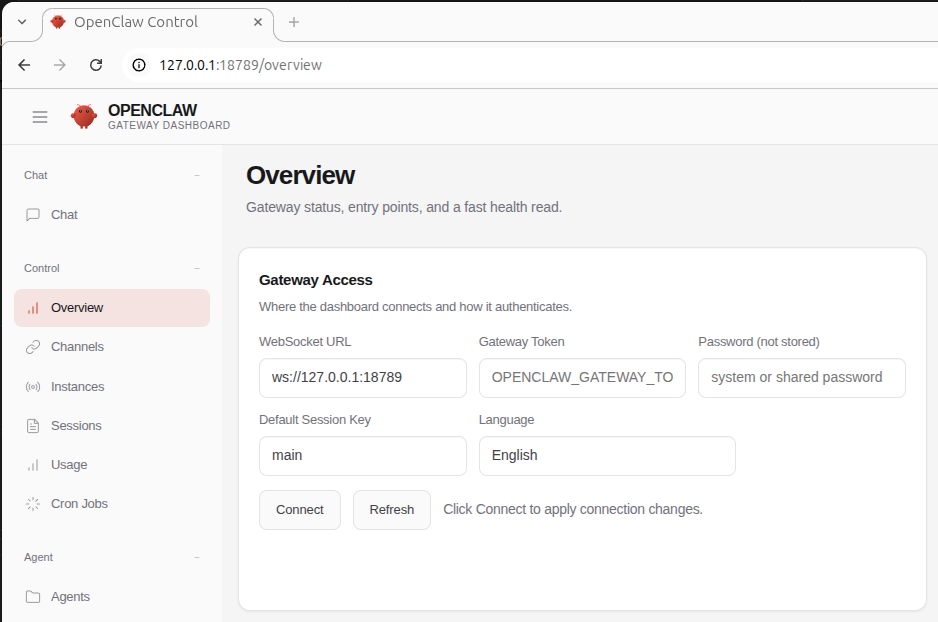The width and height of the screenshot is (938, 622).
Task: Collapse the Chat sidebar section
Action: pos(197,175)
